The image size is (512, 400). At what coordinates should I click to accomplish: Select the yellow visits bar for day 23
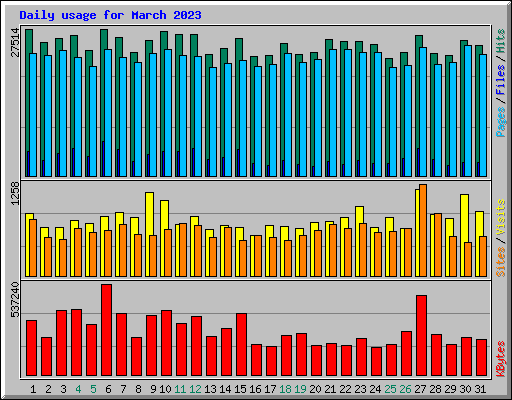(358, 241)
